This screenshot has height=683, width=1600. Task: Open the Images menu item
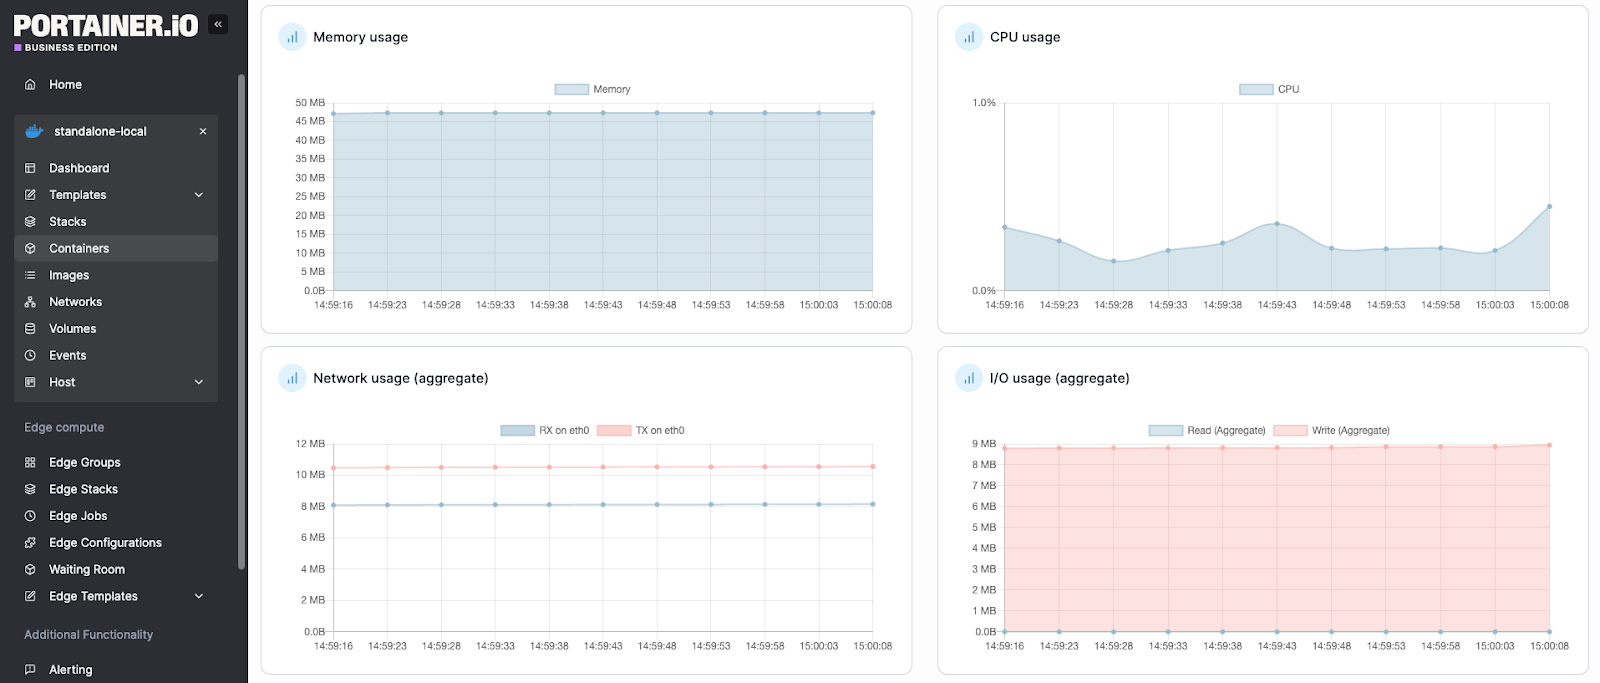(116, 275)
